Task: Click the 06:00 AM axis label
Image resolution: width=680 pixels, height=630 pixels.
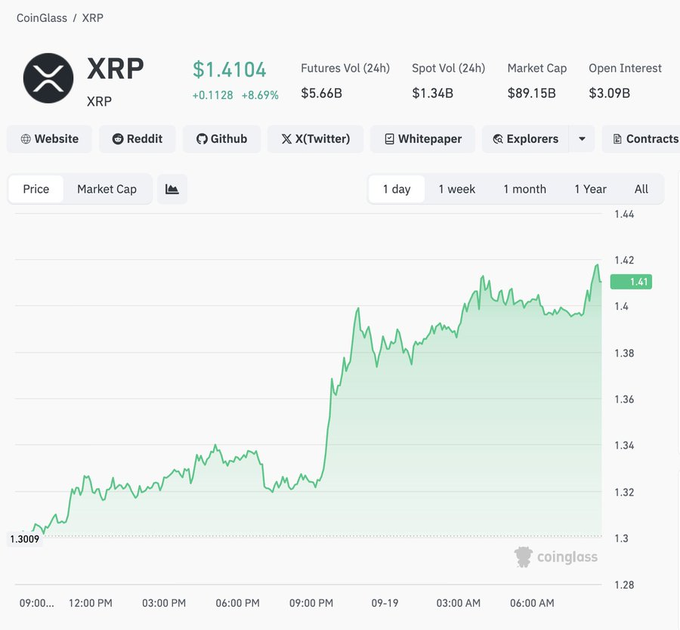Action: (532, 603)
